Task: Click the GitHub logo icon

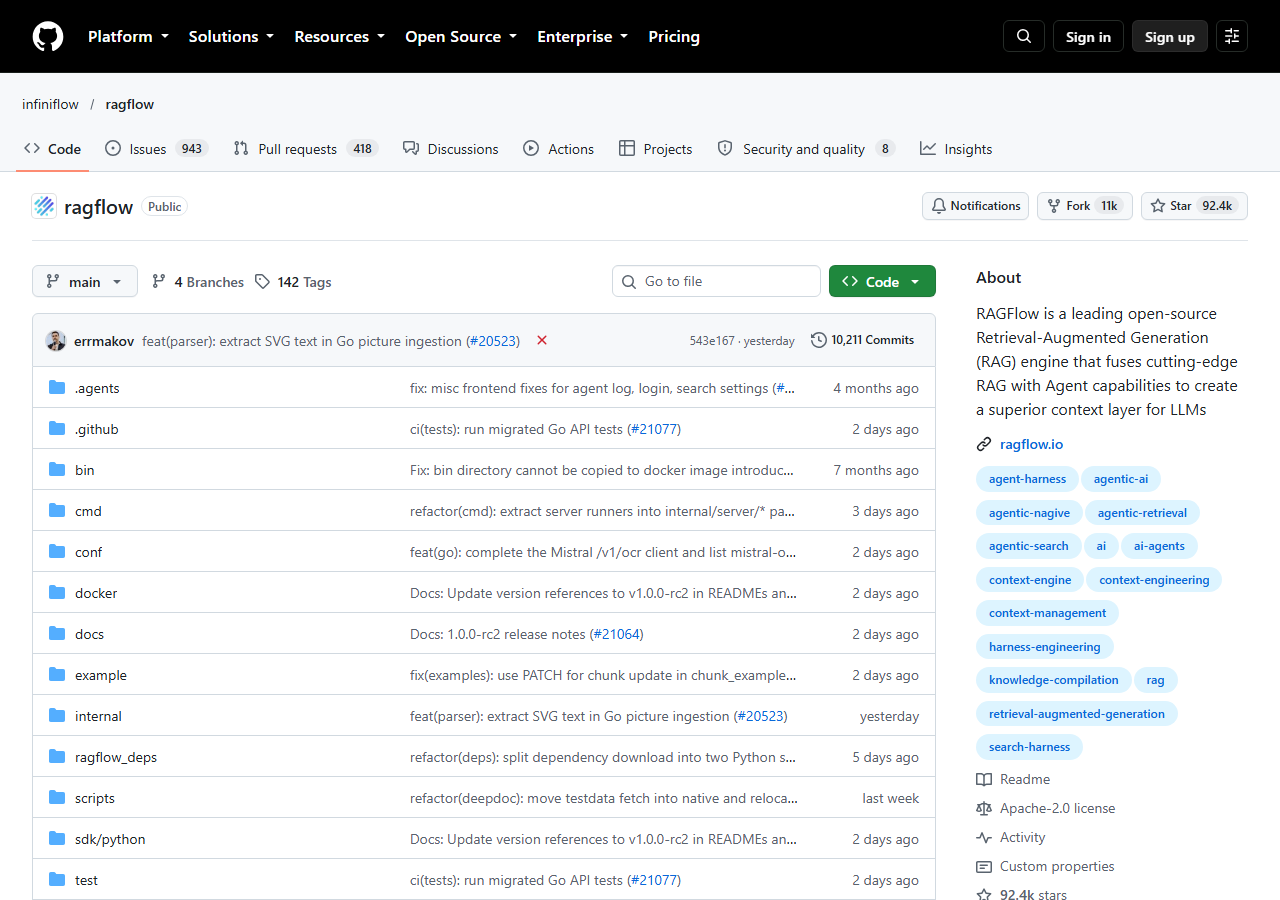Action: 48,37
